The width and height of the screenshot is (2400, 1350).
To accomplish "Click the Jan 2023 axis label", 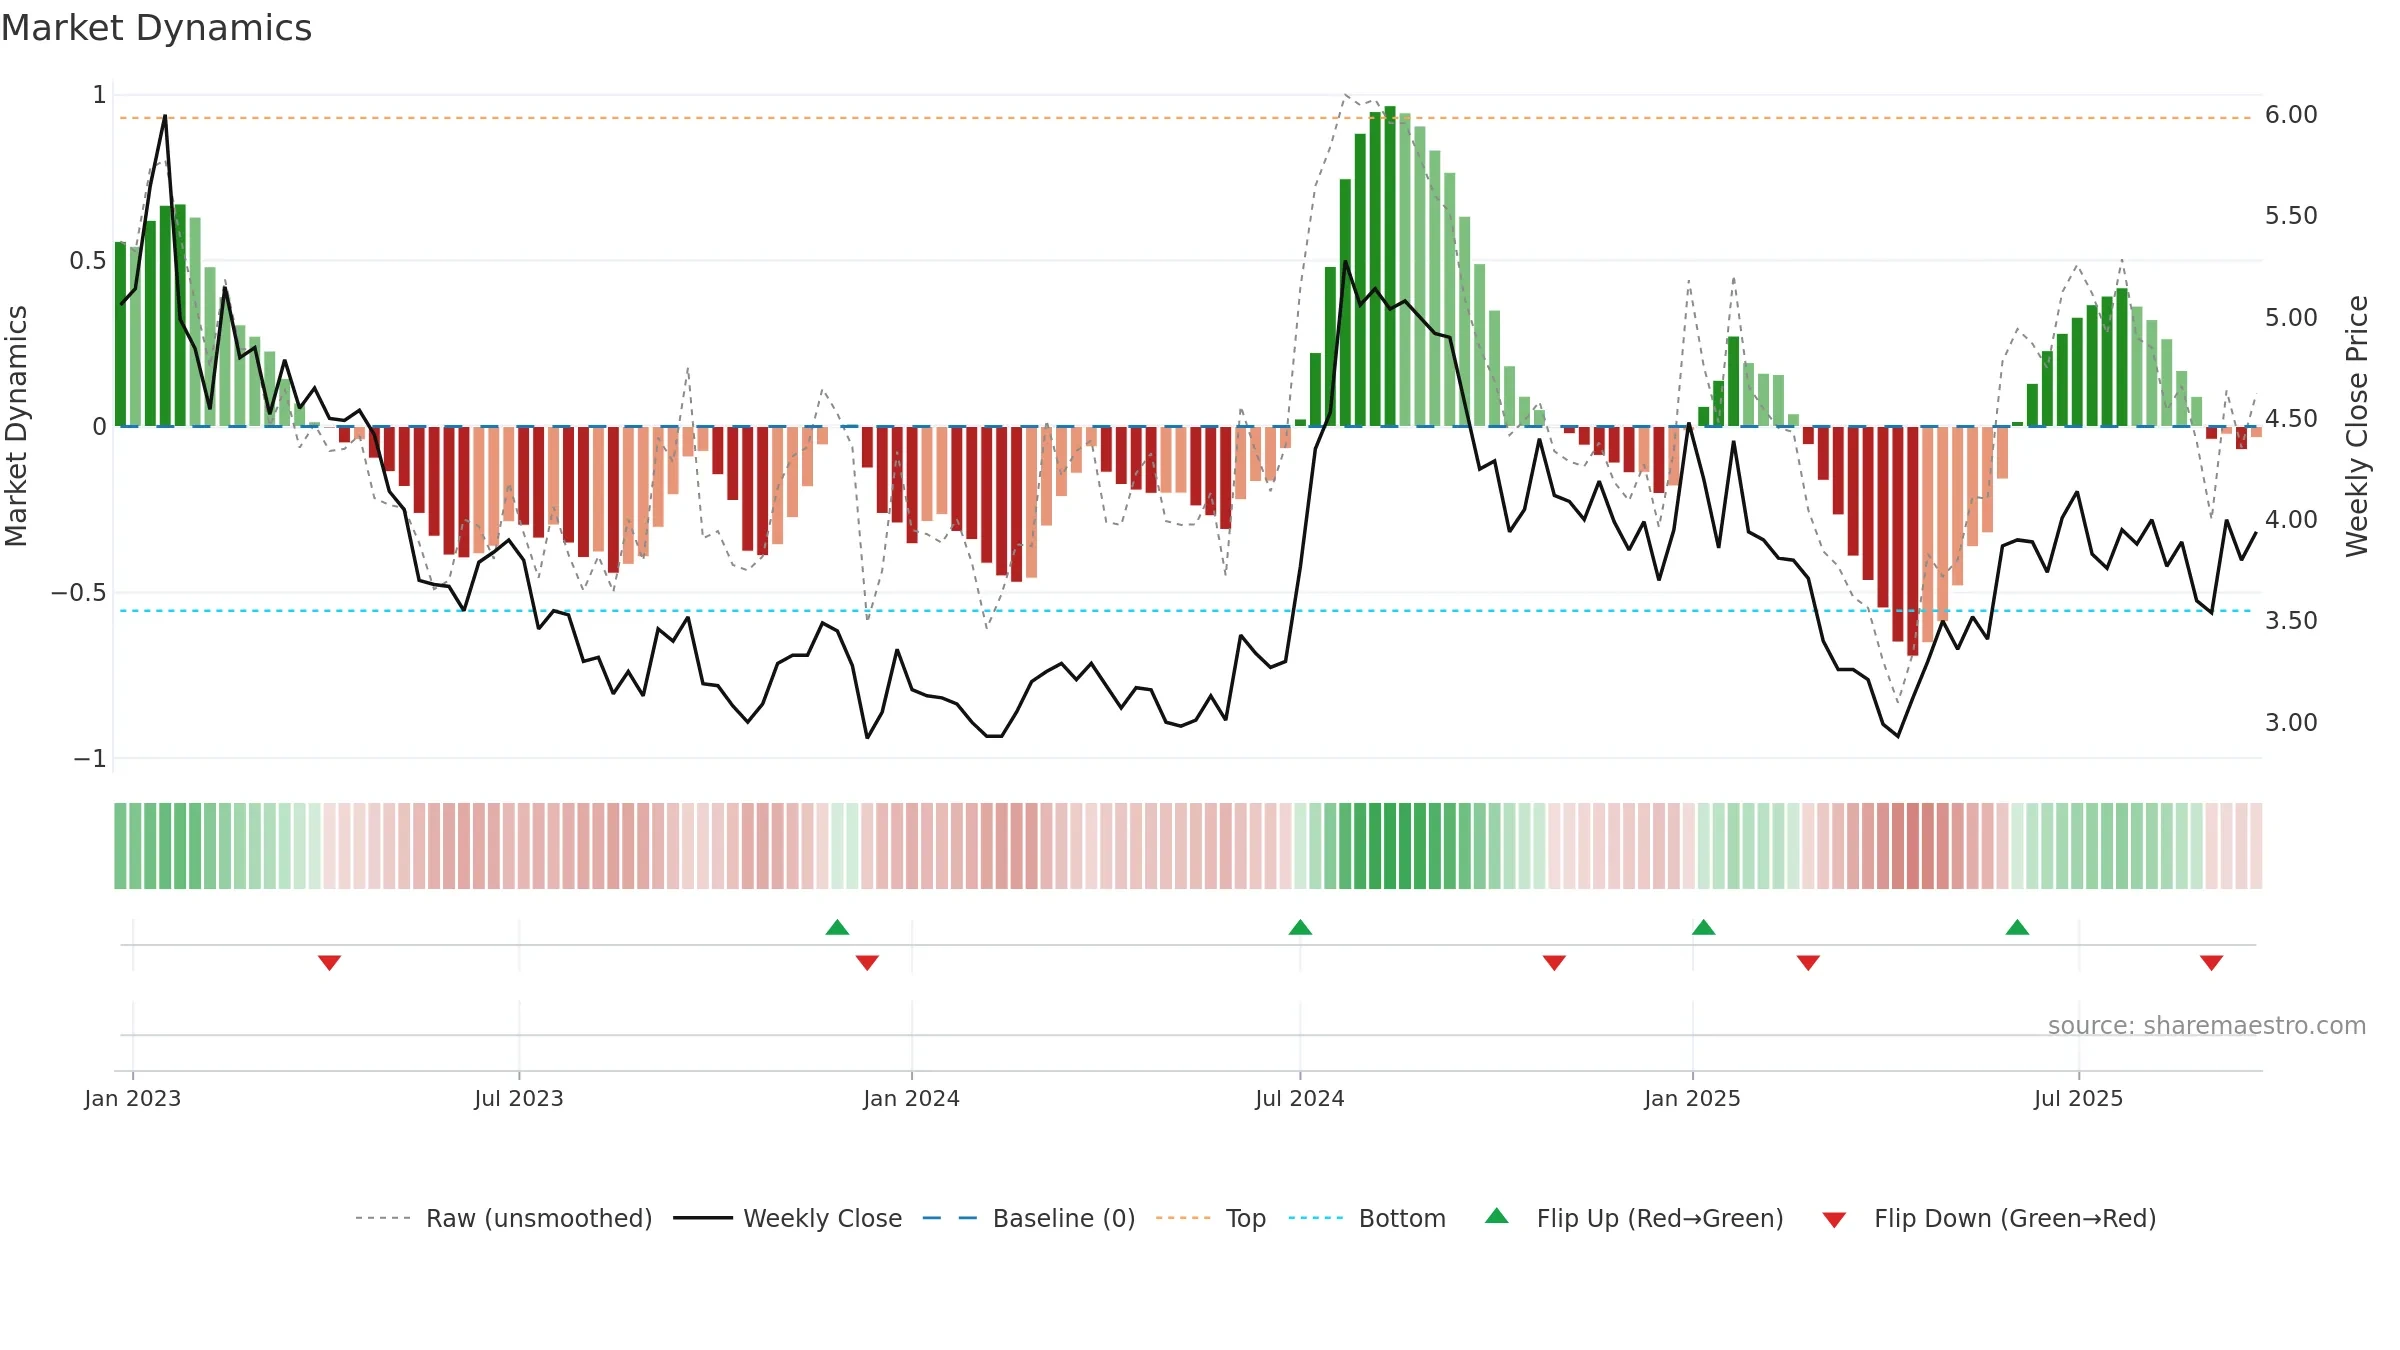I will coord(133,1098).
